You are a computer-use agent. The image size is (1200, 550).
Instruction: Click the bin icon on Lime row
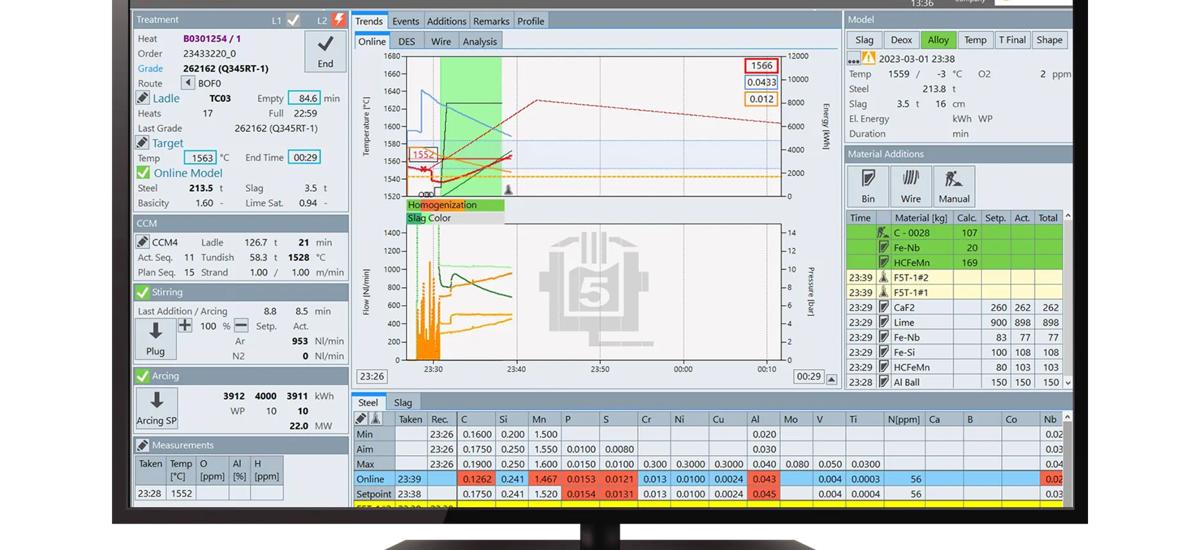point(883,323)
